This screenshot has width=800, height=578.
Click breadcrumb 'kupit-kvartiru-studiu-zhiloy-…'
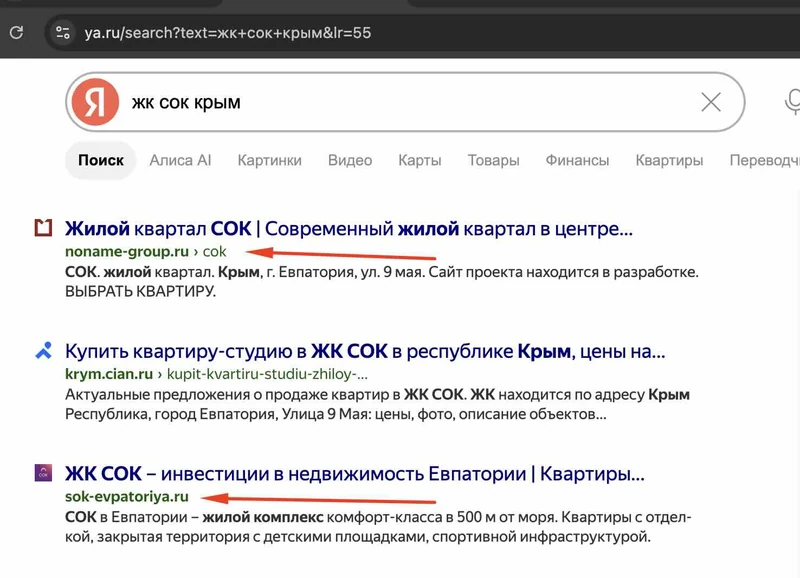tap(267, 374)
